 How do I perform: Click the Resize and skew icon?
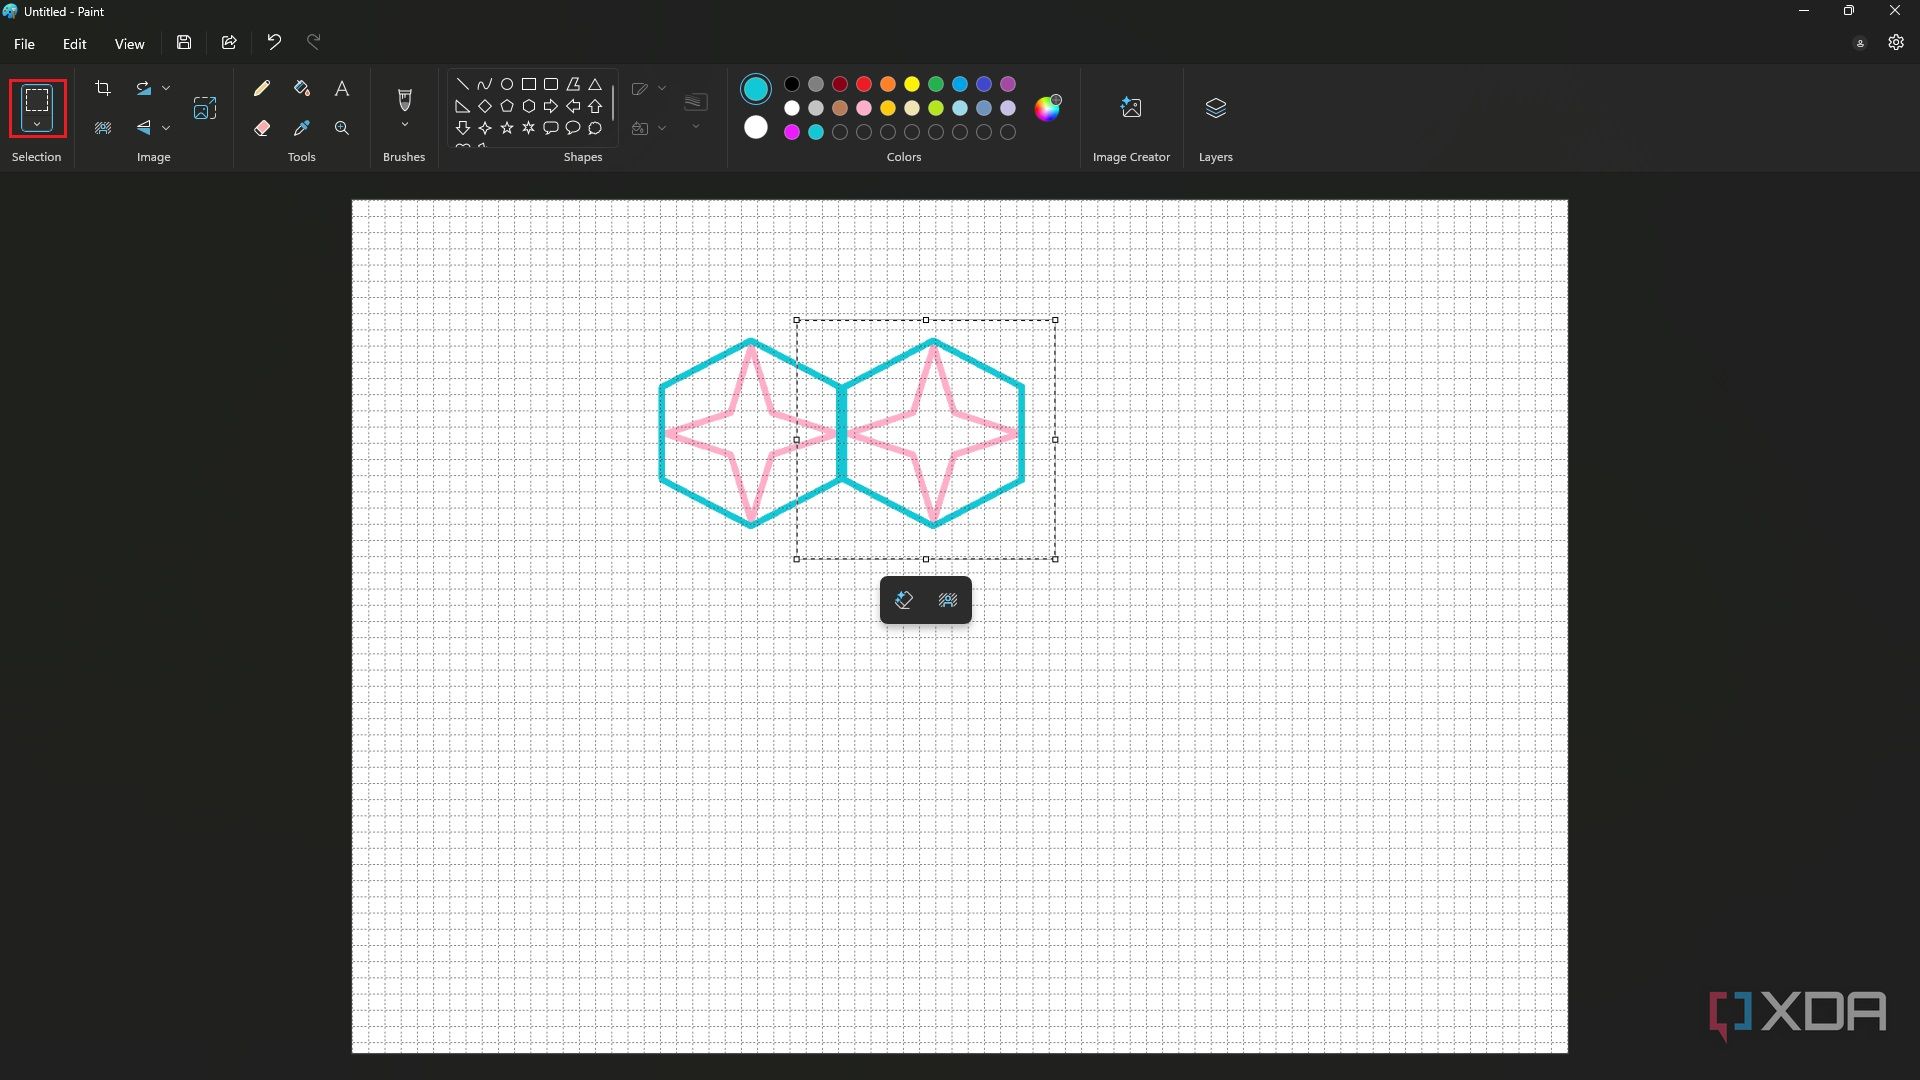pyautogui.click(x=205, y=108)
